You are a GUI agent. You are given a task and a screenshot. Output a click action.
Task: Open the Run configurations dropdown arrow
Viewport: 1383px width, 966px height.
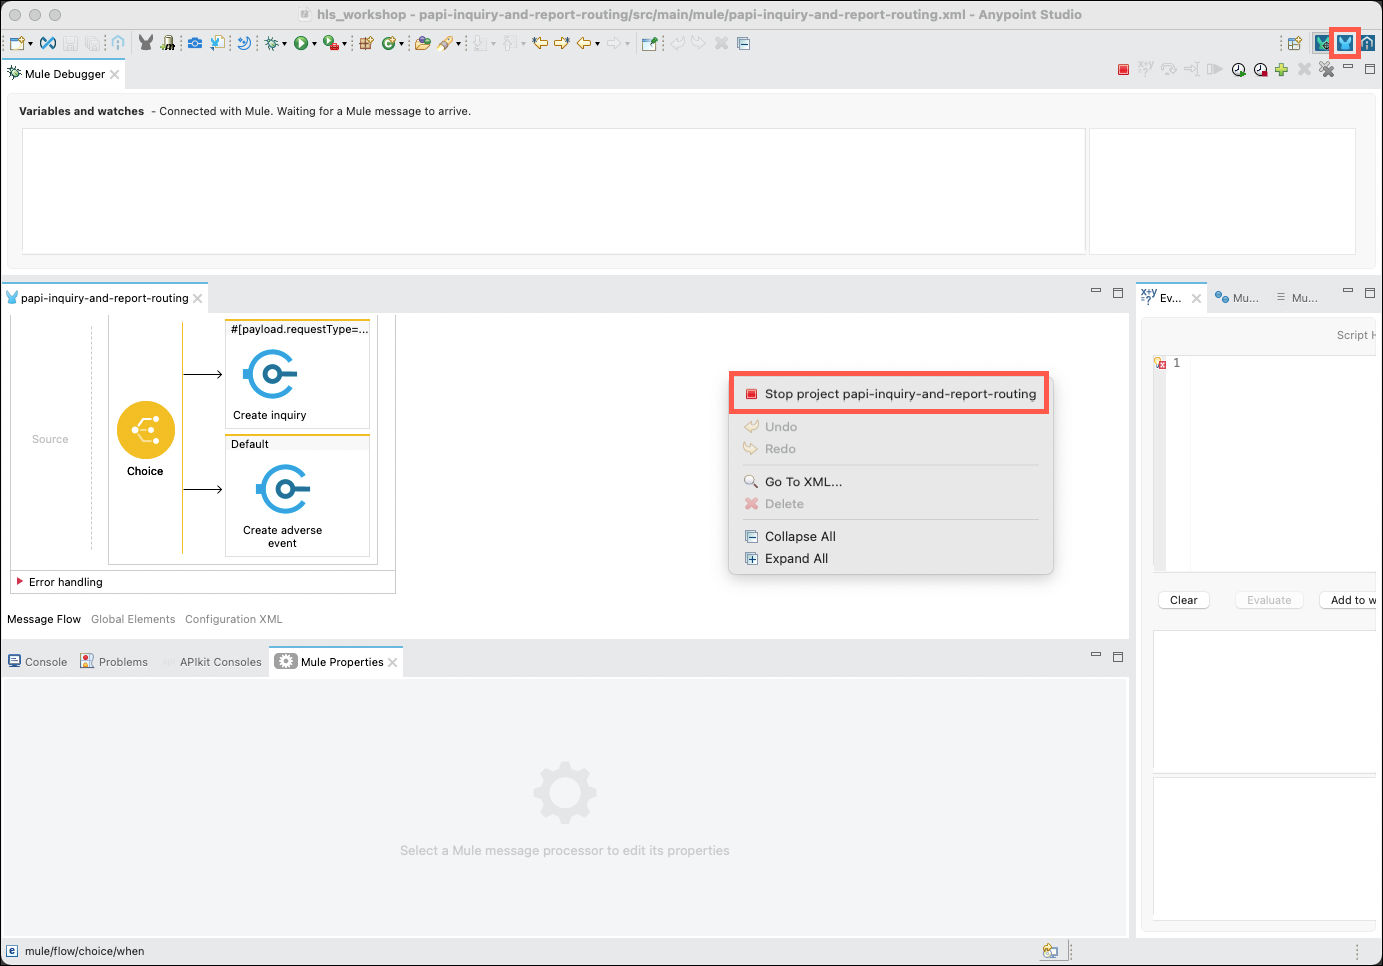coord(314,44)
